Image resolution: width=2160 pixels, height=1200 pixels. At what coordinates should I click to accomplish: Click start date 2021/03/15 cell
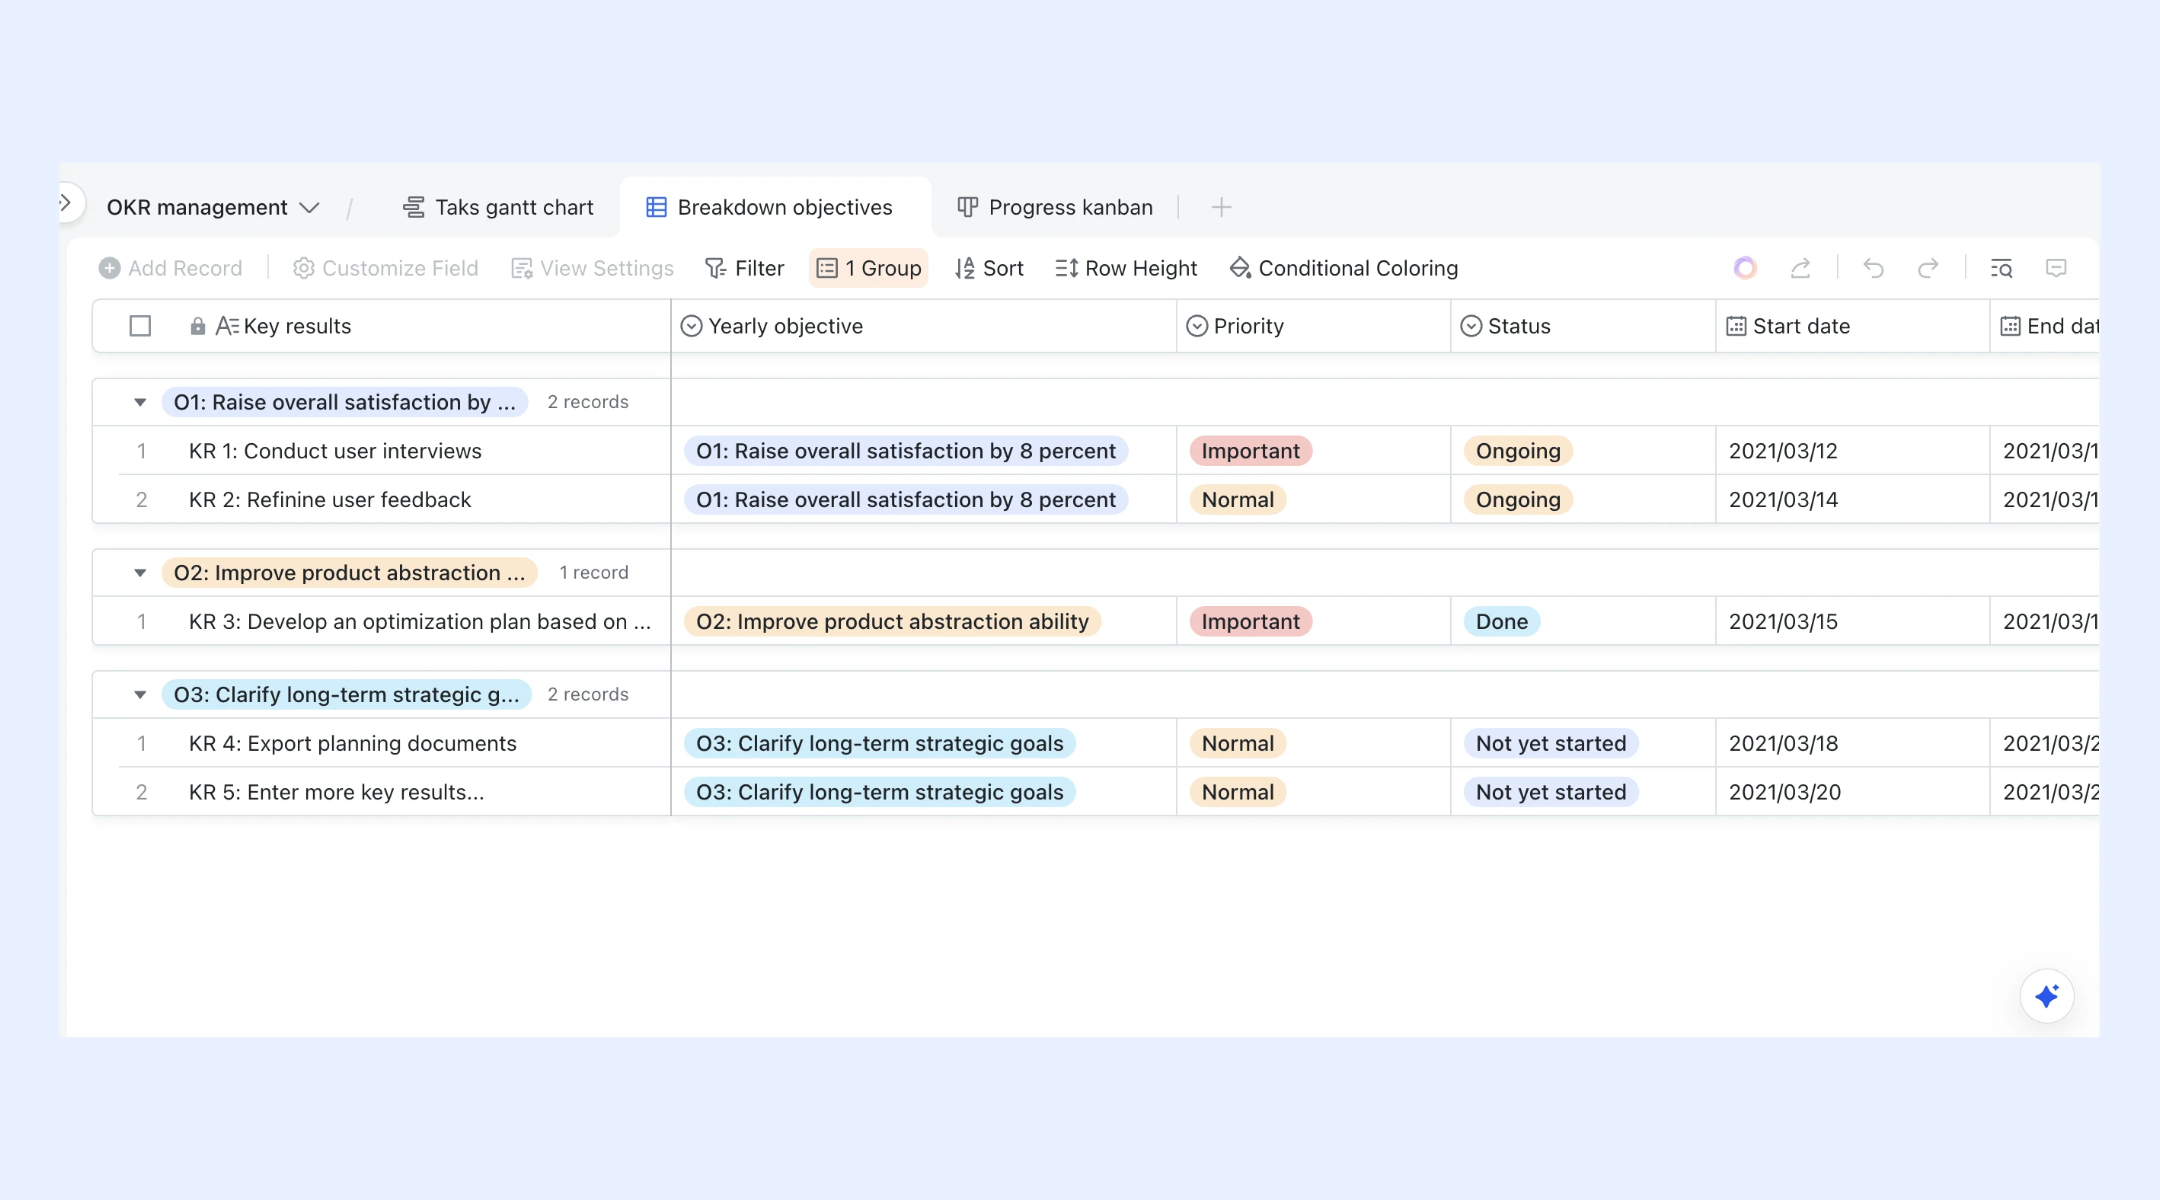[1853, 622]
